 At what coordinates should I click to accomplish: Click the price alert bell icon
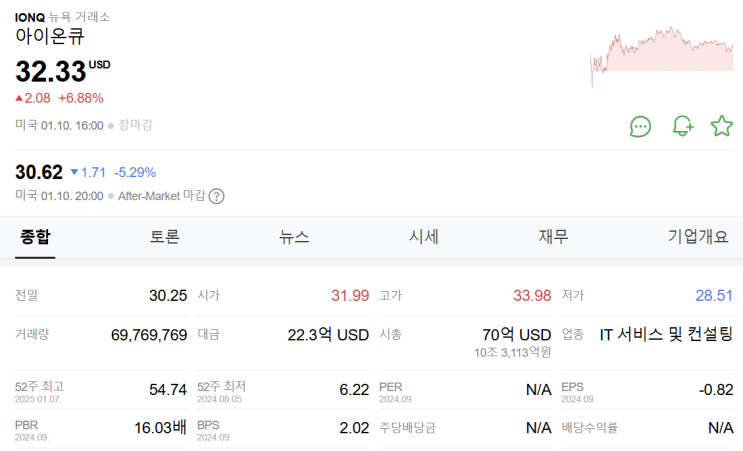point(682,126)
